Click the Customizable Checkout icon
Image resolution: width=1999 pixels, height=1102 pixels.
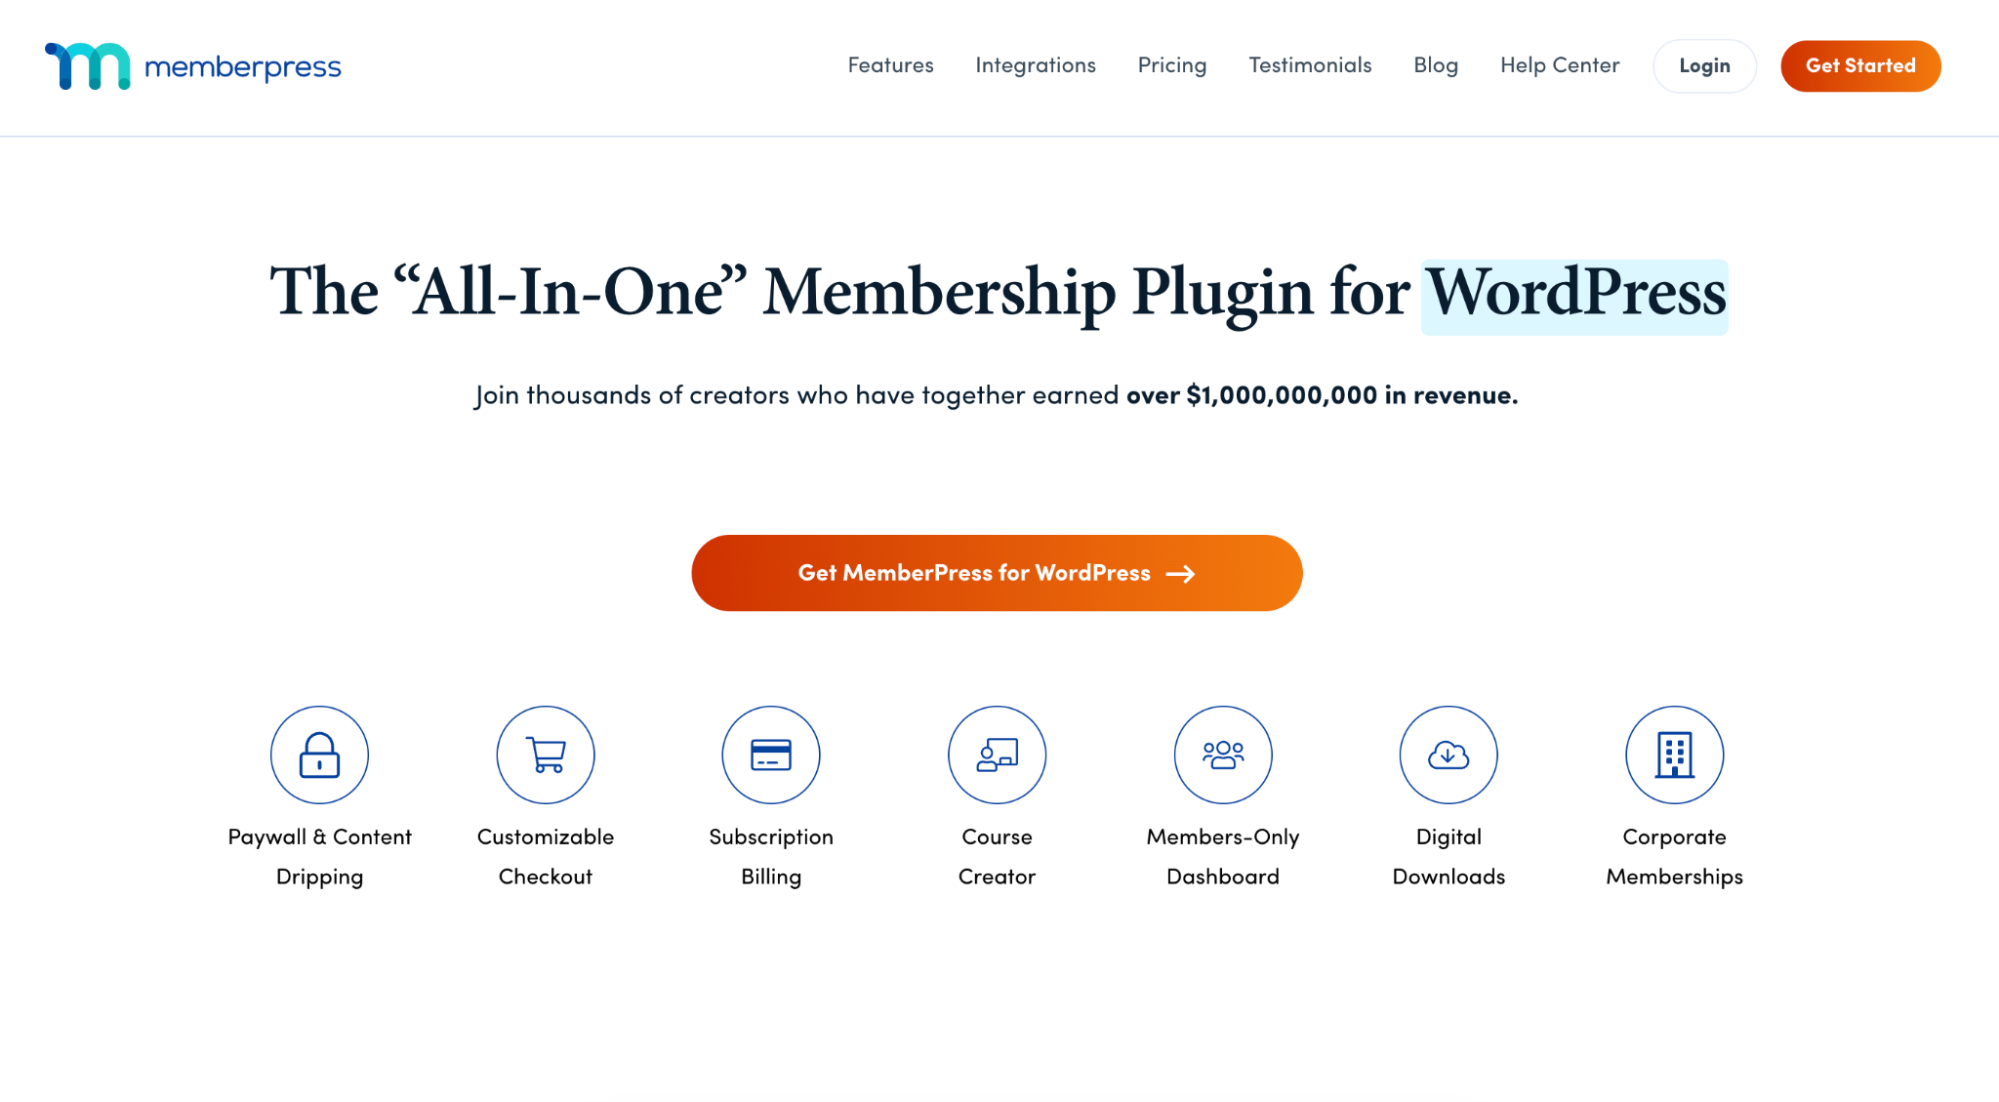pyautogui.click(x=546, y=755)
